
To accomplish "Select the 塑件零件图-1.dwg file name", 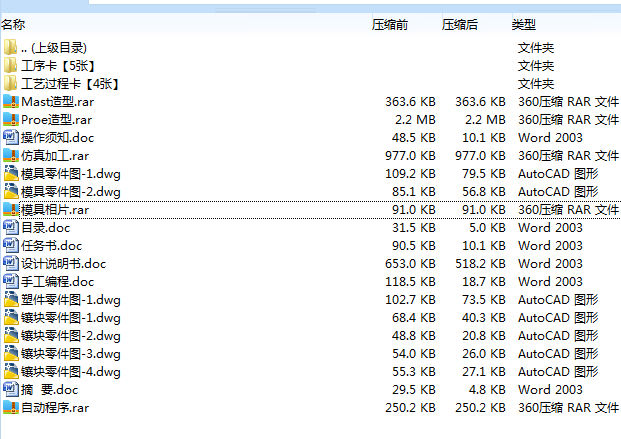I will tap(70, 300).
